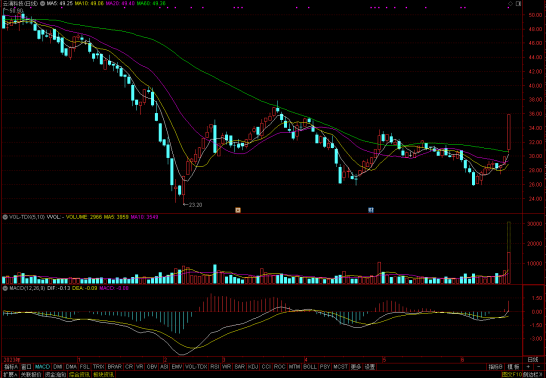Open the 指标A indicator group dropdown
Image resolution: width=546 pixels, height=378 pixels.
pos(11,367)
